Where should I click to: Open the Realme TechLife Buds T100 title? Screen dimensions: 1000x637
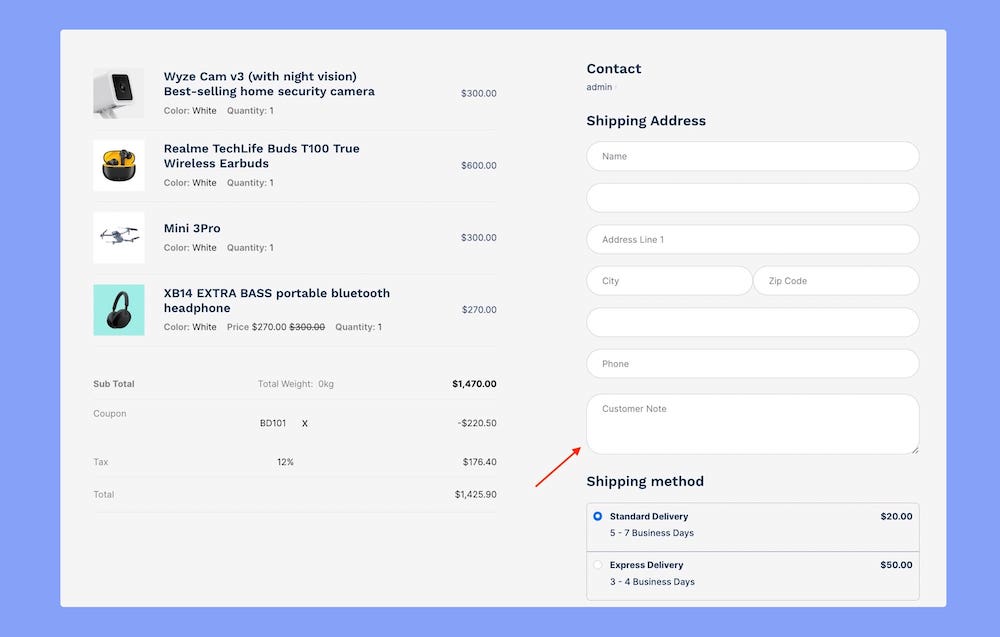click(x=261, y=156)
